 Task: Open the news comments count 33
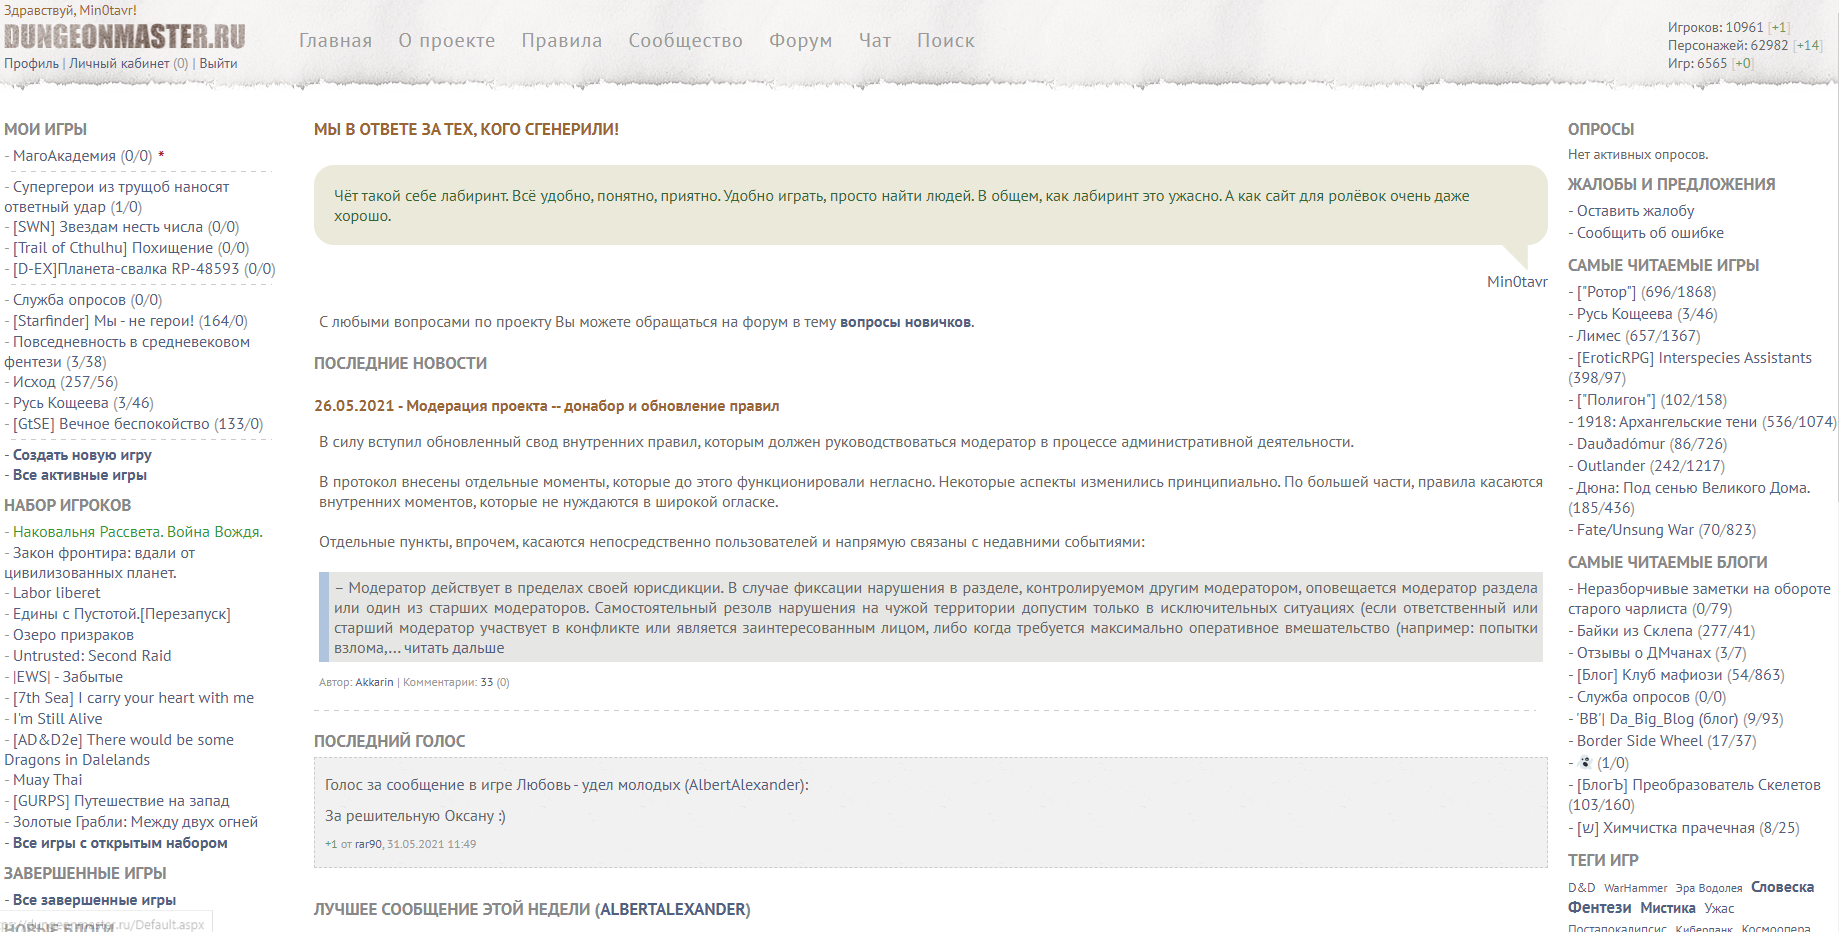tap(487, 682)
